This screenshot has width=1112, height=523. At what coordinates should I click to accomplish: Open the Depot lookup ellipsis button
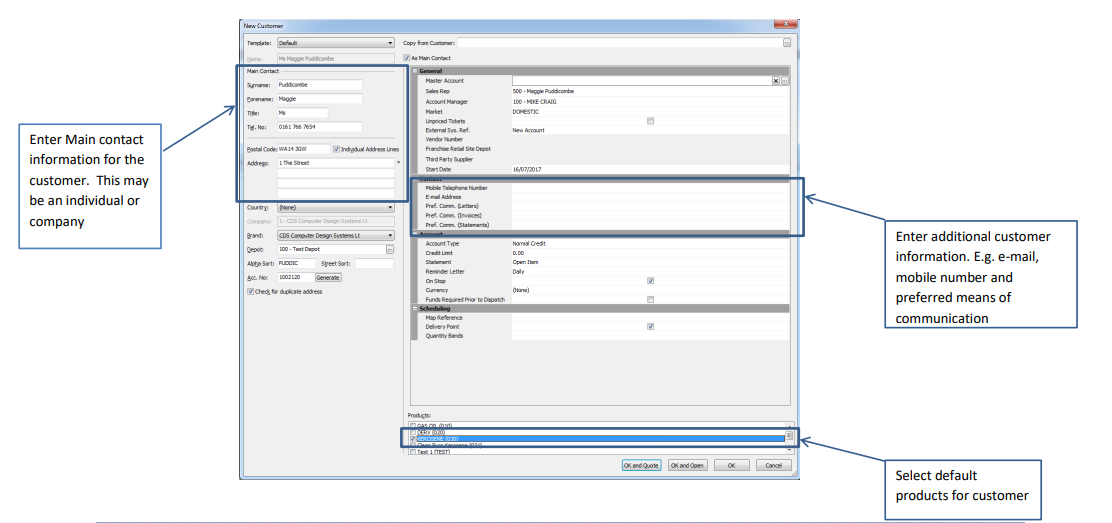coord(390,249)
